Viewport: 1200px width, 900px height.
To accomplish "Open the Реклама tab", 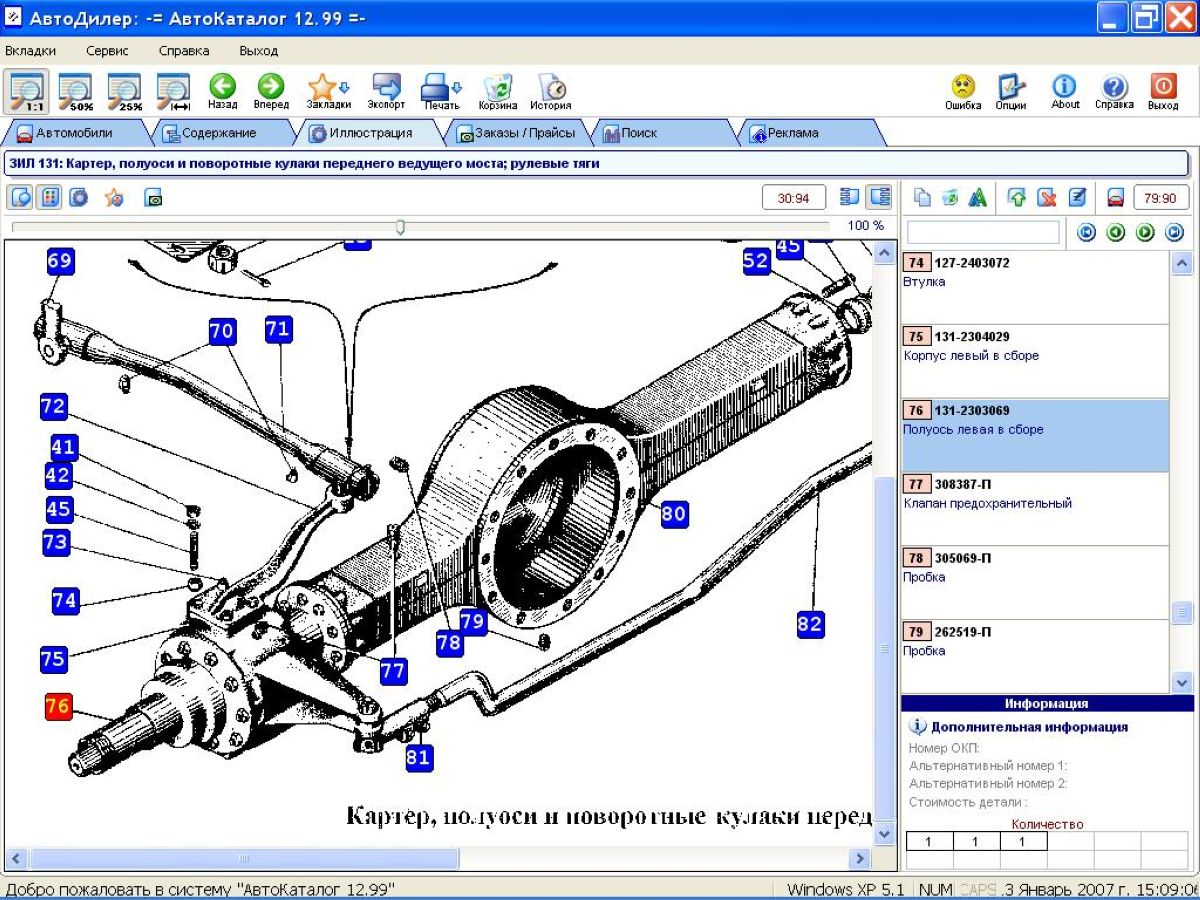I will click(x=810, y=133).
